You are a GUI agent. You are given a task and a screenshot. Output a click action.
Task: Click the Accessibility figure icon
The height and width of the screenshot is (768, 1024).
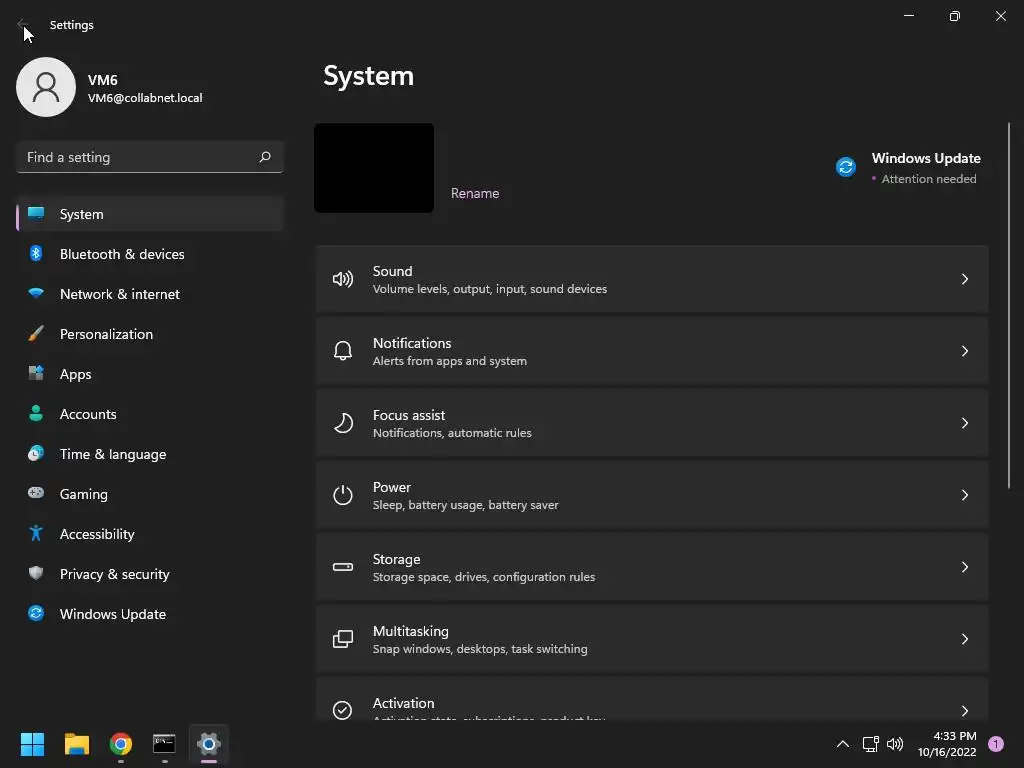coord(36,534)
